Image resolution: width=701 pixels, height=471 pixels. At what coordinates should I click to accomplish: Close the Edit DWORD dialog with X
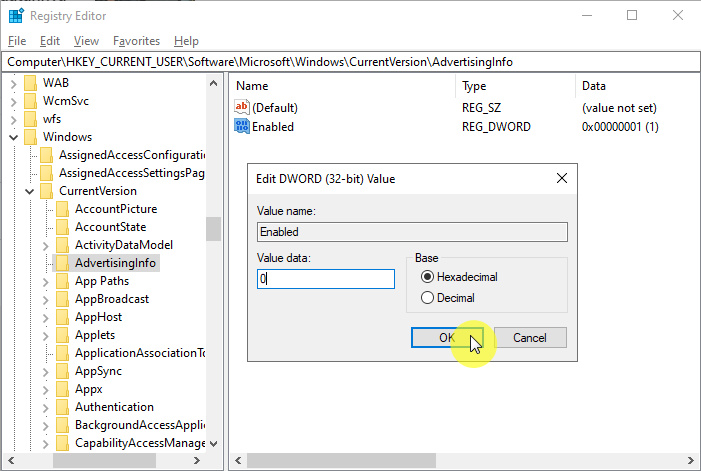(x=561, y=179)
